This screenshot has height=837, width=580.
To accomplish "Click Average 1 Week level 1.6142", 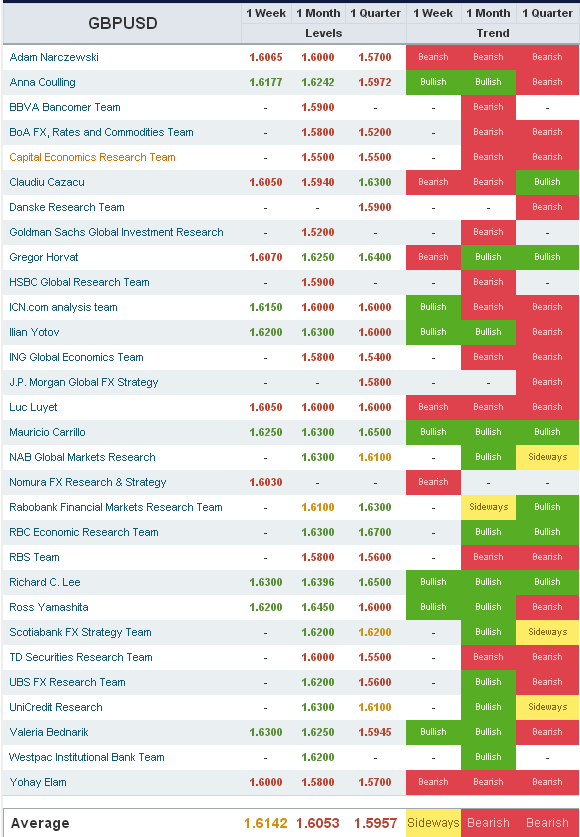I will 266,824.
